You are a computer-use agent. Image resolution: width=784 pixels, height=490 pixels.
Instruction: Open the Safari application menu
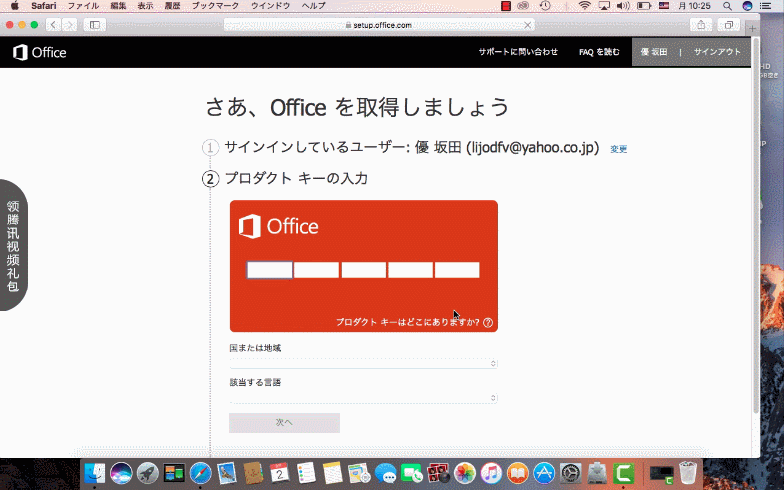44,6
